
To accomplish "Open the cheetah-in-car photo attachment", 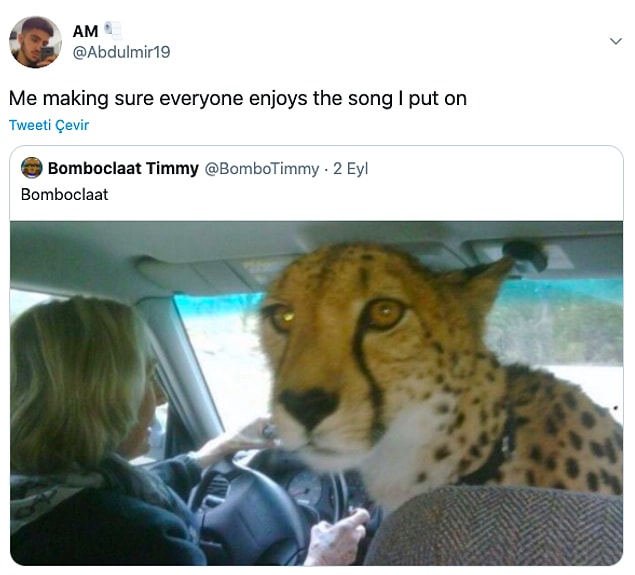I will coord(316,393).
